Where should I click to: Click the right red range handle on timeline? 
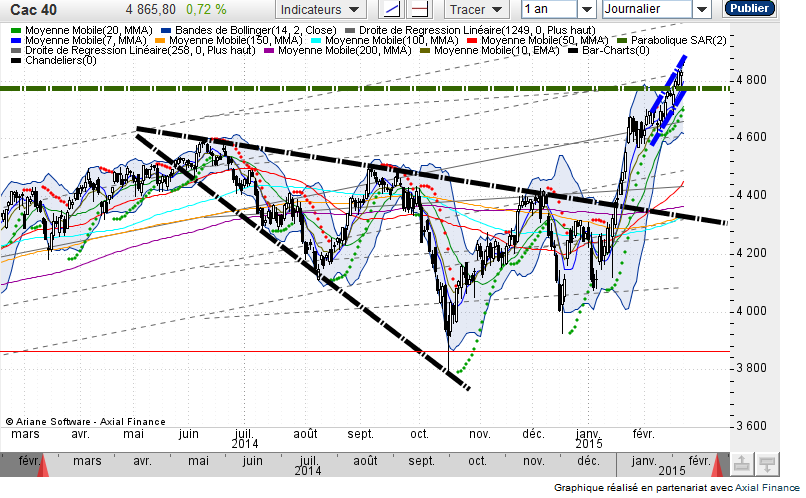click(x=718, y=465)
